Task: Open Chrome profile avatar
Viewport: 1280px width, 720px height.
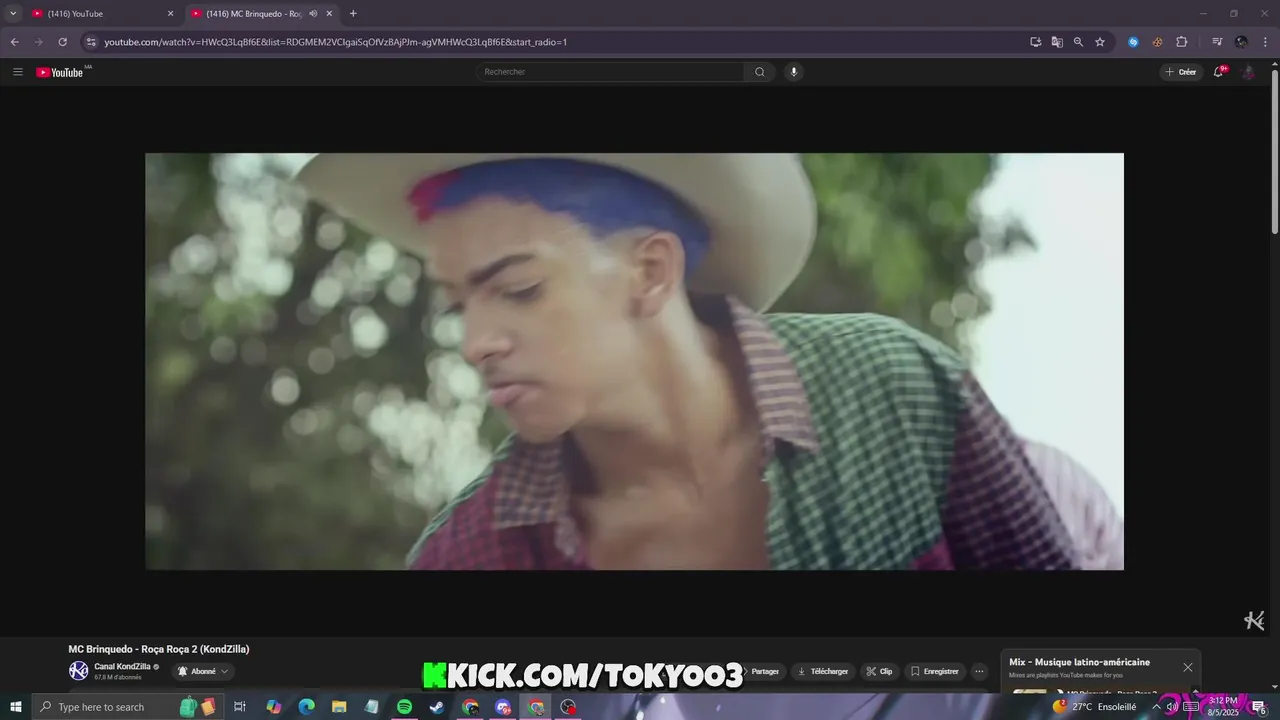Action: (1241, 42)
